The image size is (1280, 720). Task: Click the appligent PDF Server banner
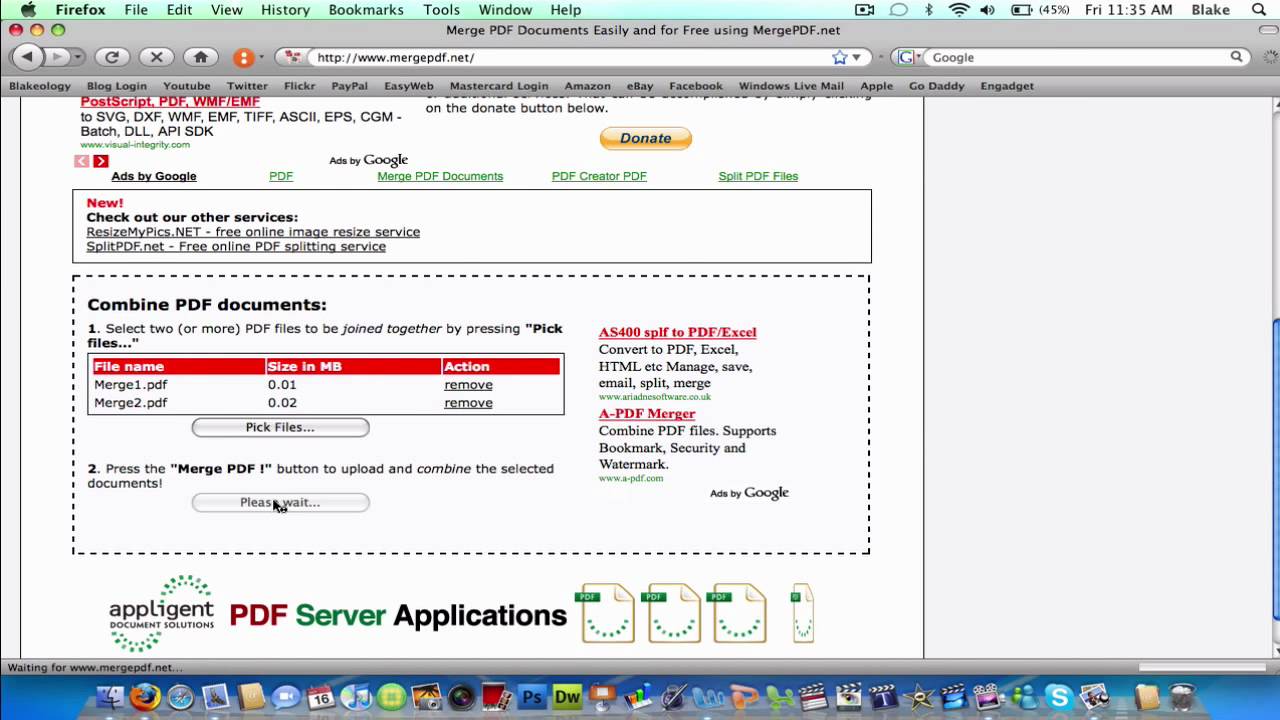tap(461, 613)
